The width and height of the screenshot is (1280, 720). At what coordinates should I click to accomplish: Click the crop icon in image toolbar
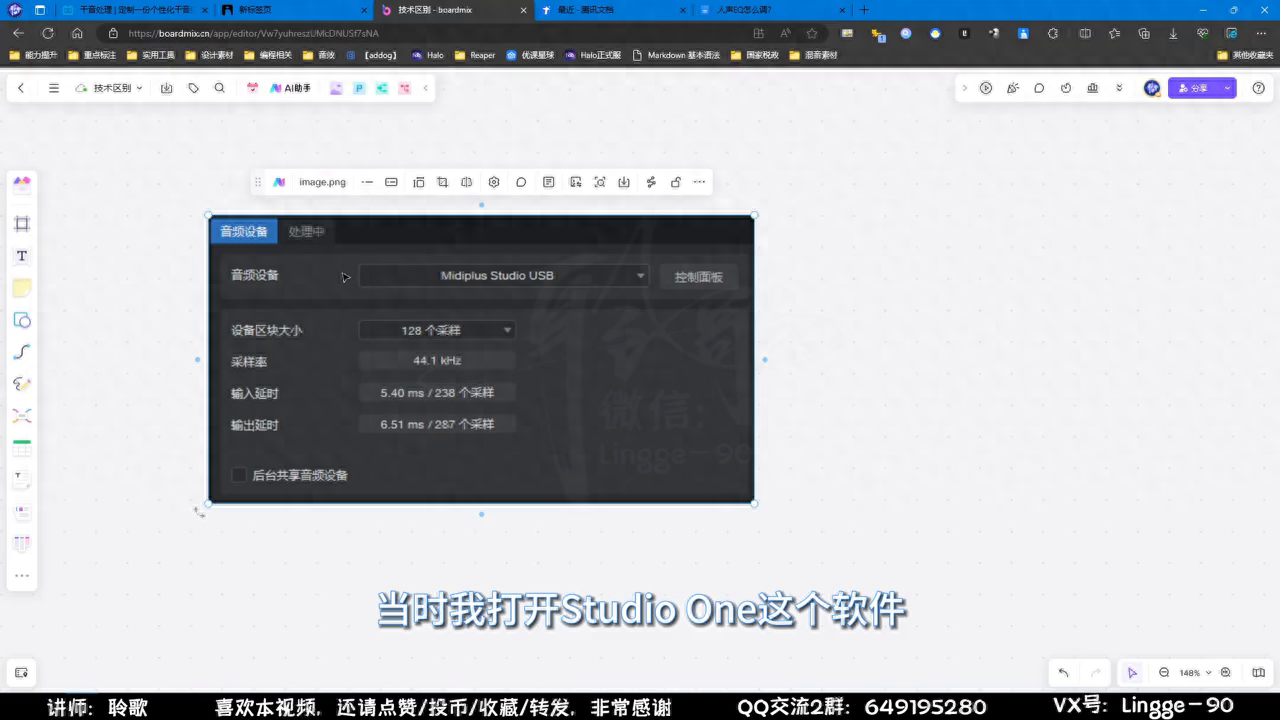coord(442,182)
